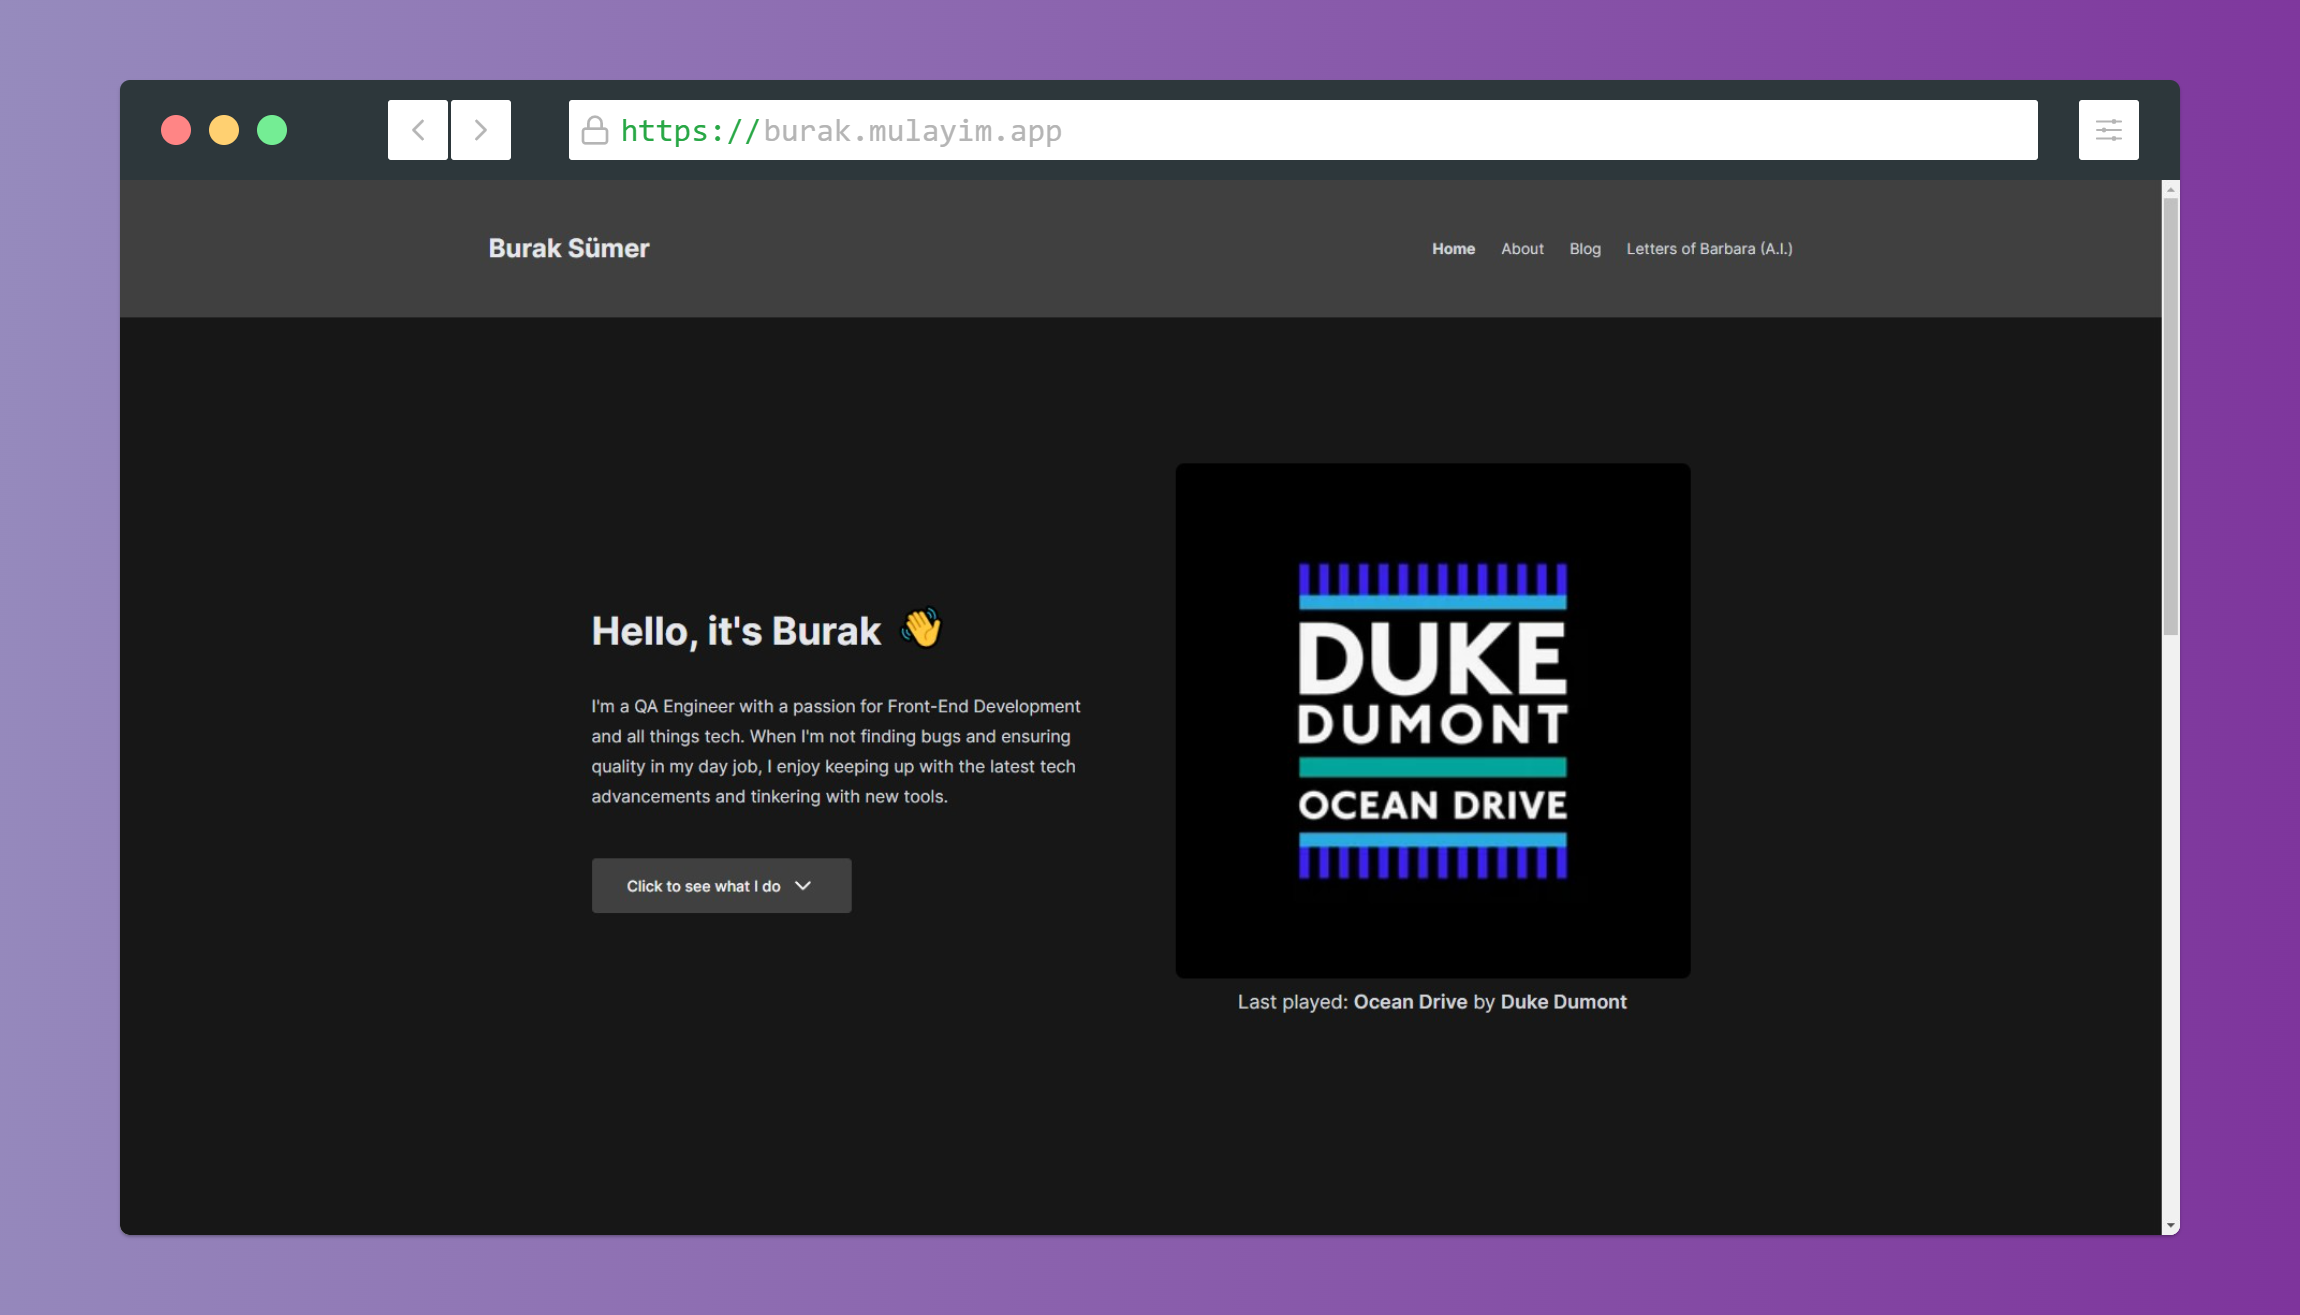Click the Ocean Drive song title text
Viewport: 2300px width, 1315px height.
point(1410,1002)
